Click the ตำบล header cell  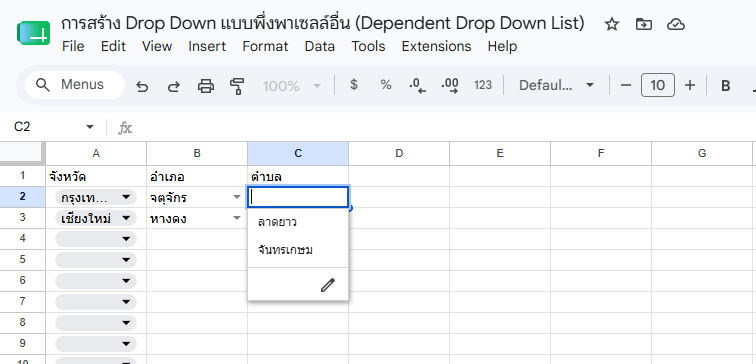click(298, 176)
